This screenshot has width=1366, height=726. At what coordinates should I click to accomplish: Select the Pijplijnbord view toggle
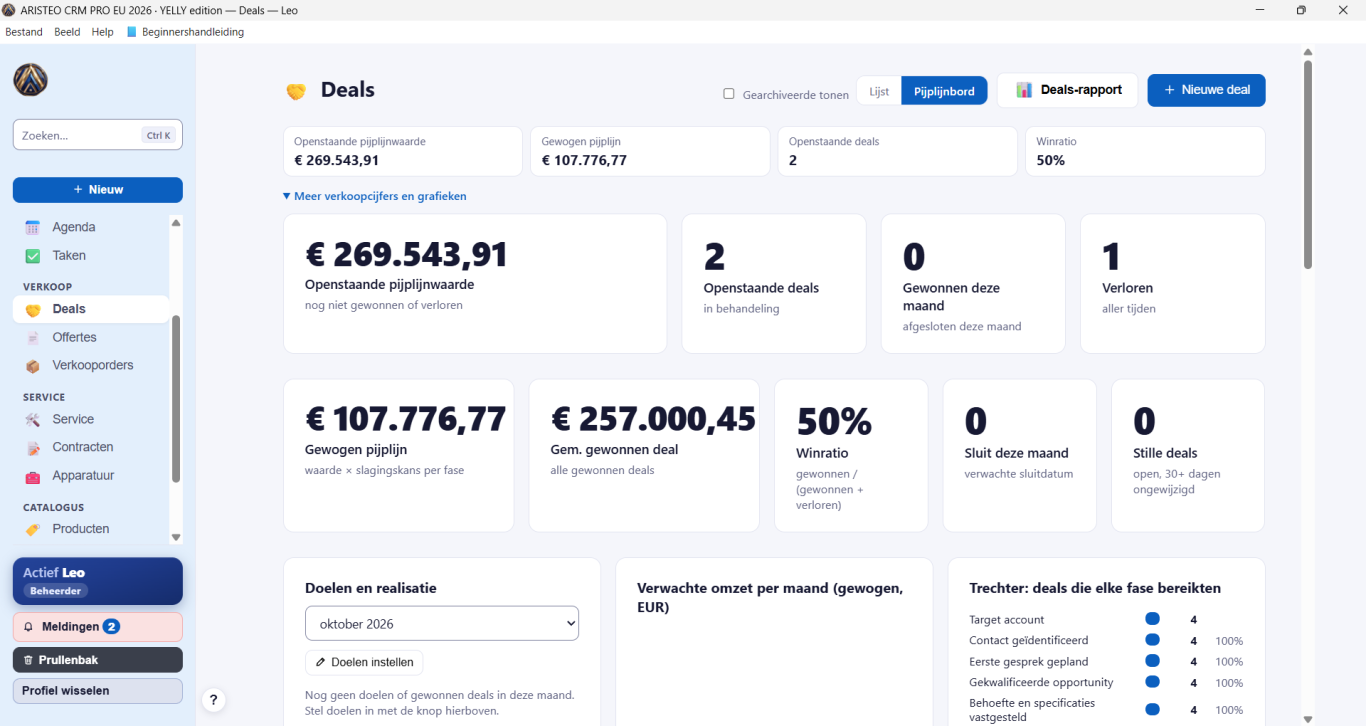(x=944, y=90)
